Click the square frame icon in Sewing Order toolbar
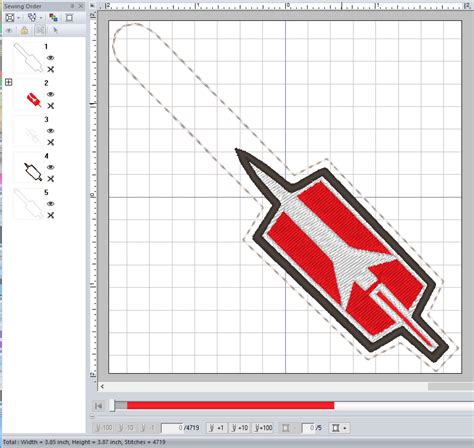 pyautogui.click(x=69, y=18)
